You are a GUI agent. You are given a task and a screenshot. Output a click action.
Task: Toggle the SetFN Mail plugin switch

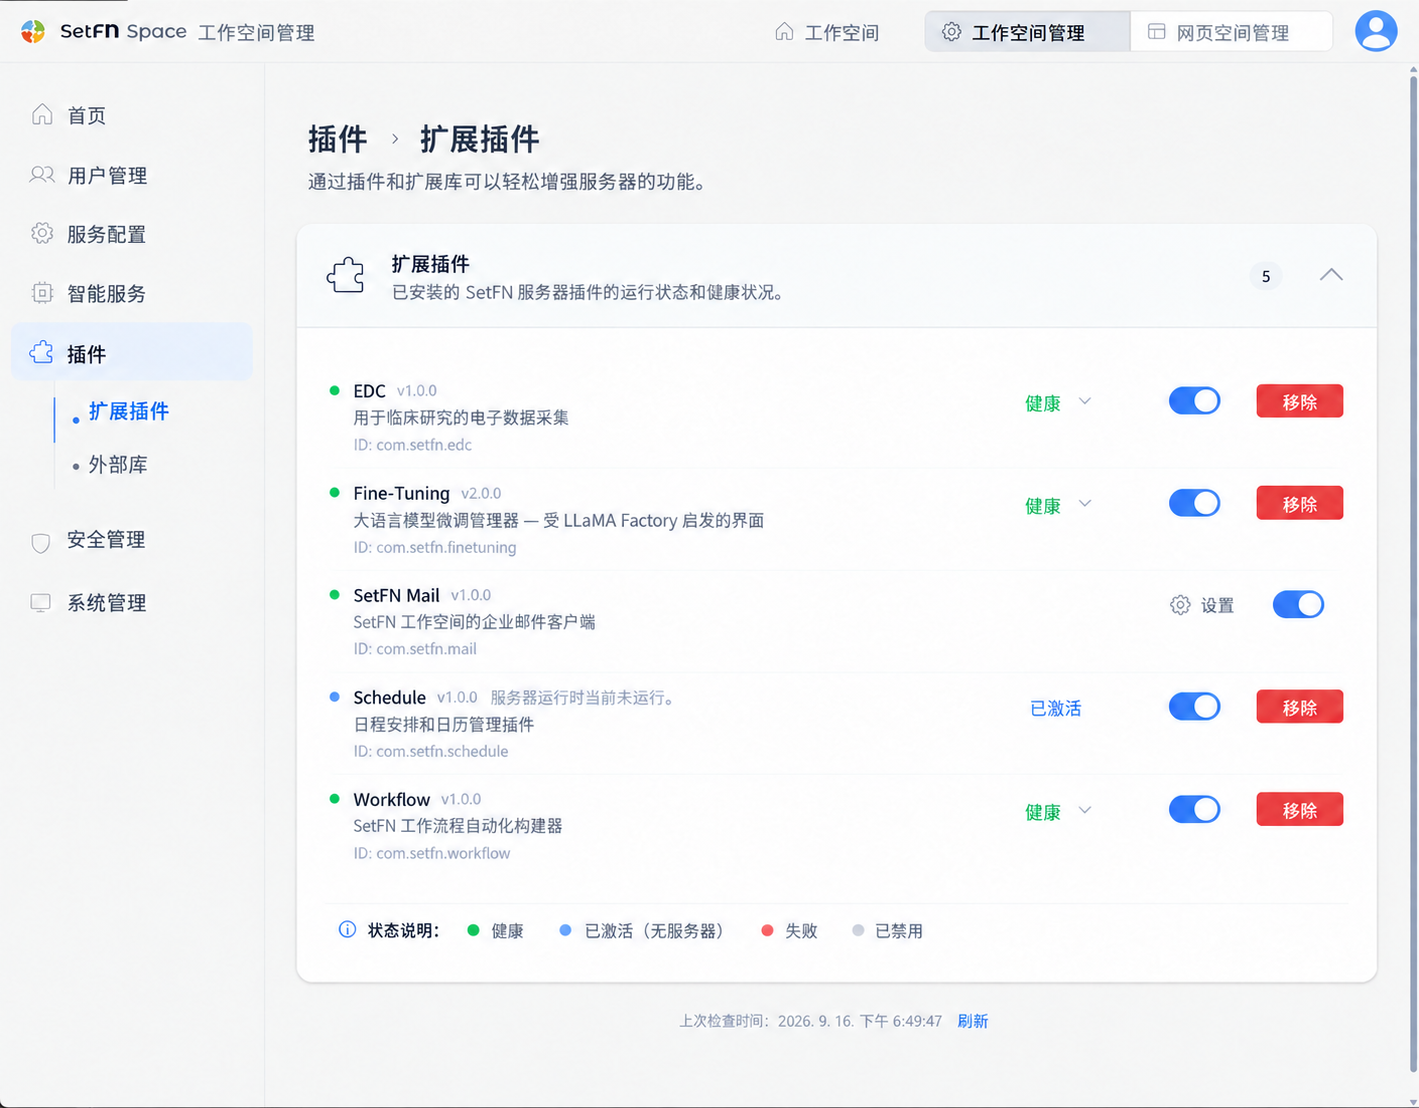[x=1298, y=604]
